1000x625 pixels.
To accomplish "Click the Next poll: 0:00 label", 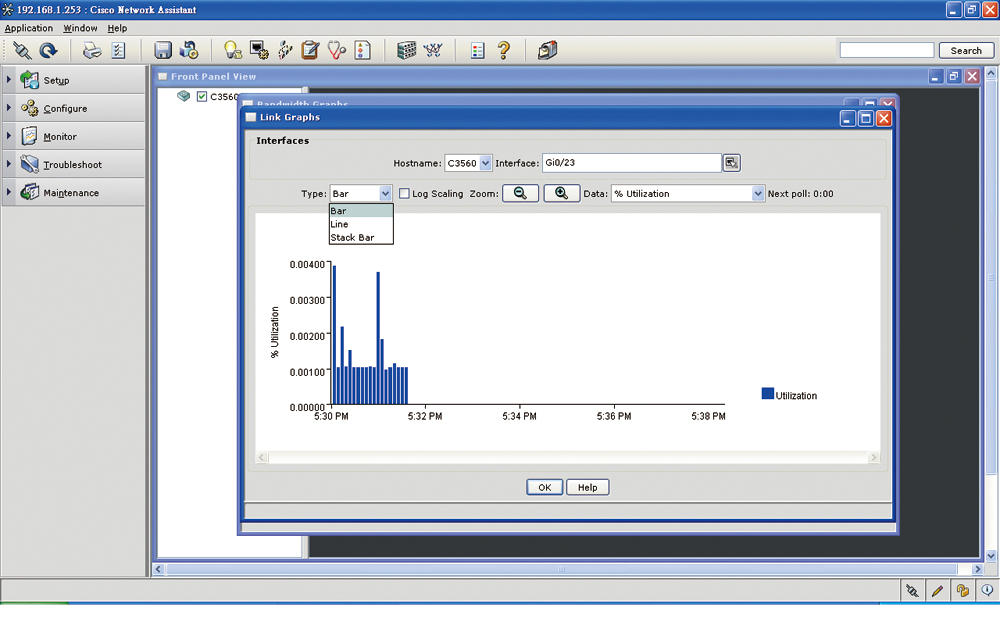I will tap(800, 194).
